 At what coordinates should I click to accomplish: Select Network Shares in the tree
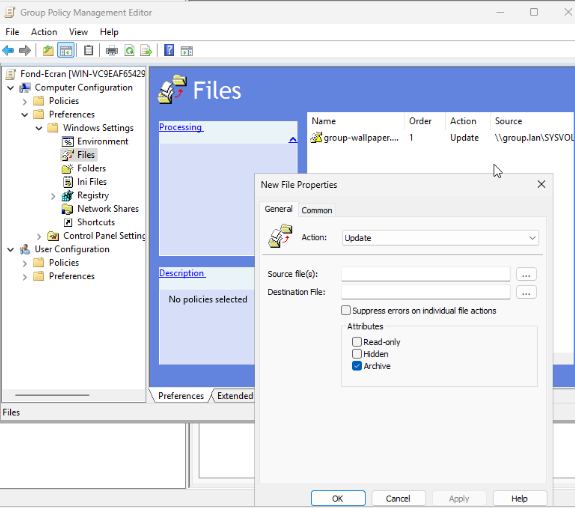tap(108, 209)
